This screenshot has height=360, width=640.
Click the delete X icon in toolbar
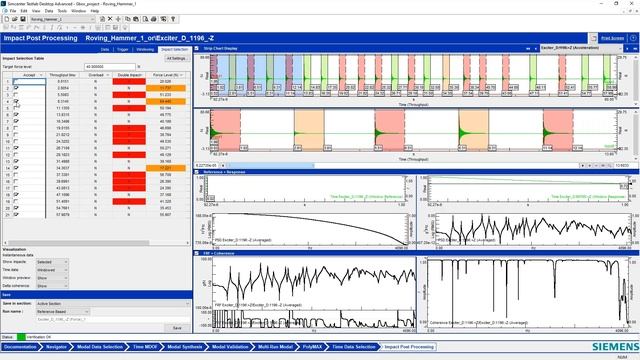tap(110, 19)
